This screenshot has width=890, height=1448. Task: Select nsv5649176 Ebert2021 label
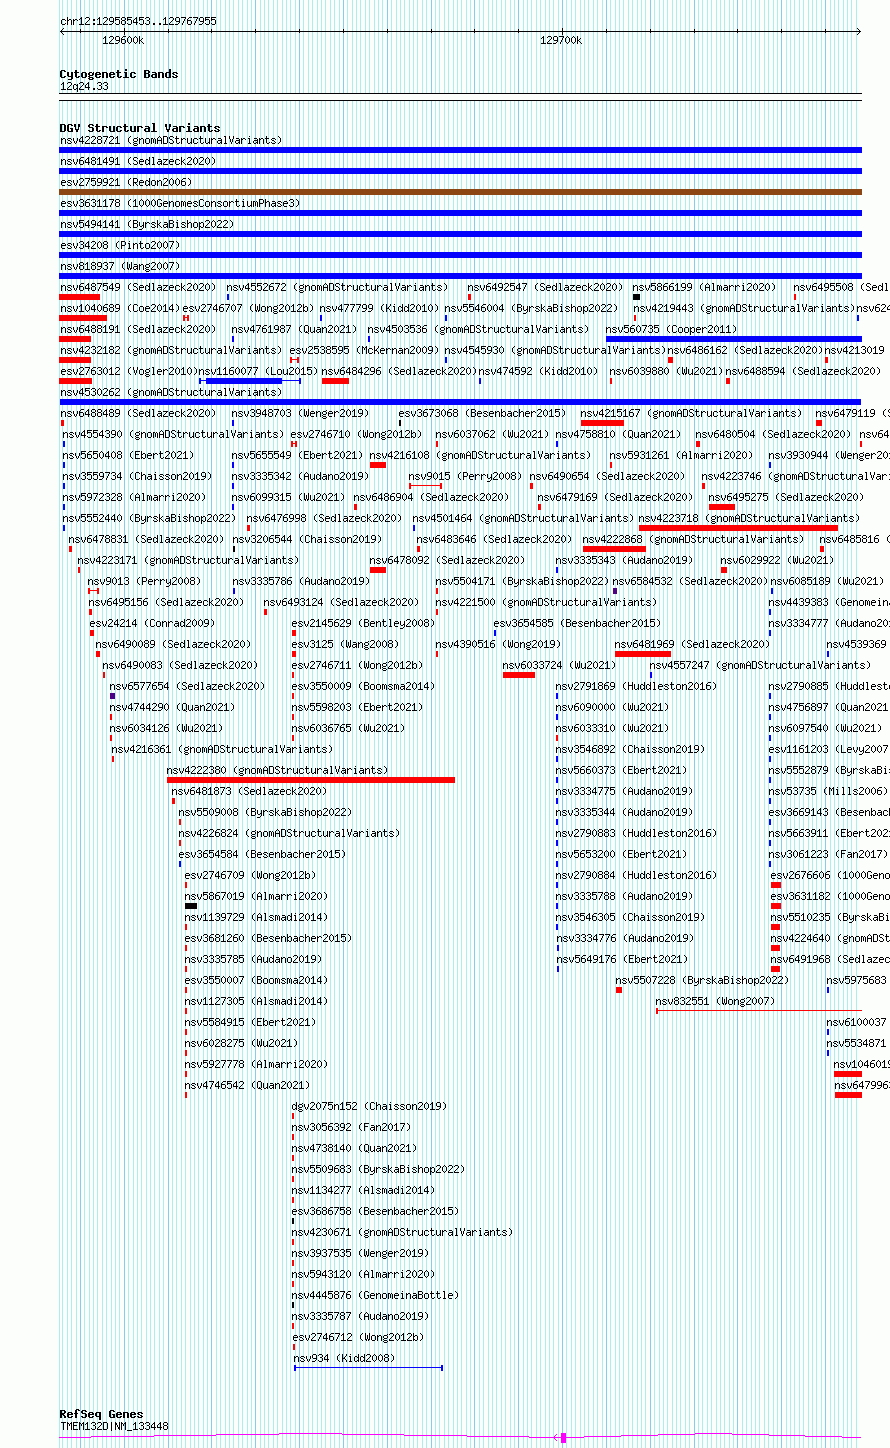621,959
